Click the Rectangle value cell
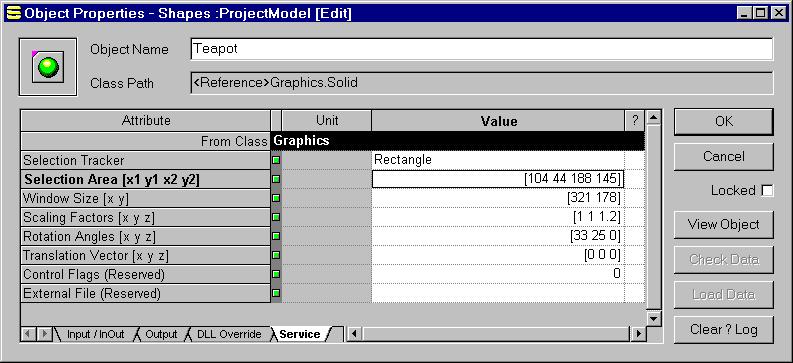 (x=498, y=160)
